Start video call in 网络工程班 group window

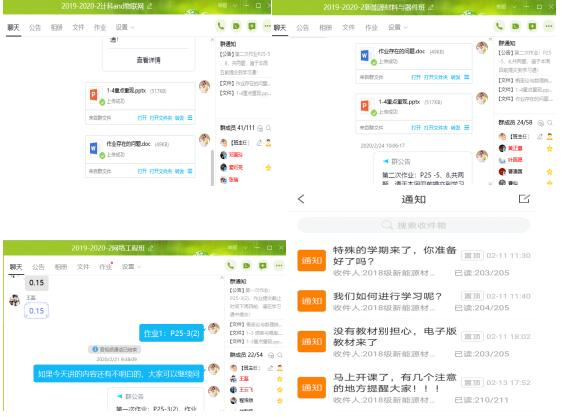tap(247, 265)
